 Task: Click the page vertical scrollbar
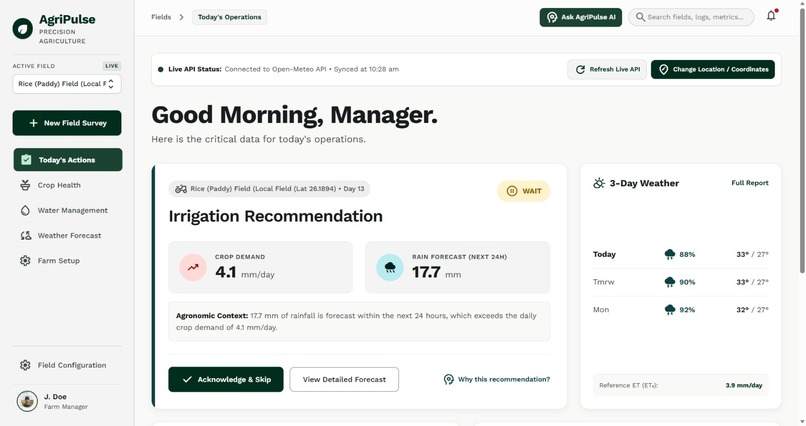coord(802,139)
